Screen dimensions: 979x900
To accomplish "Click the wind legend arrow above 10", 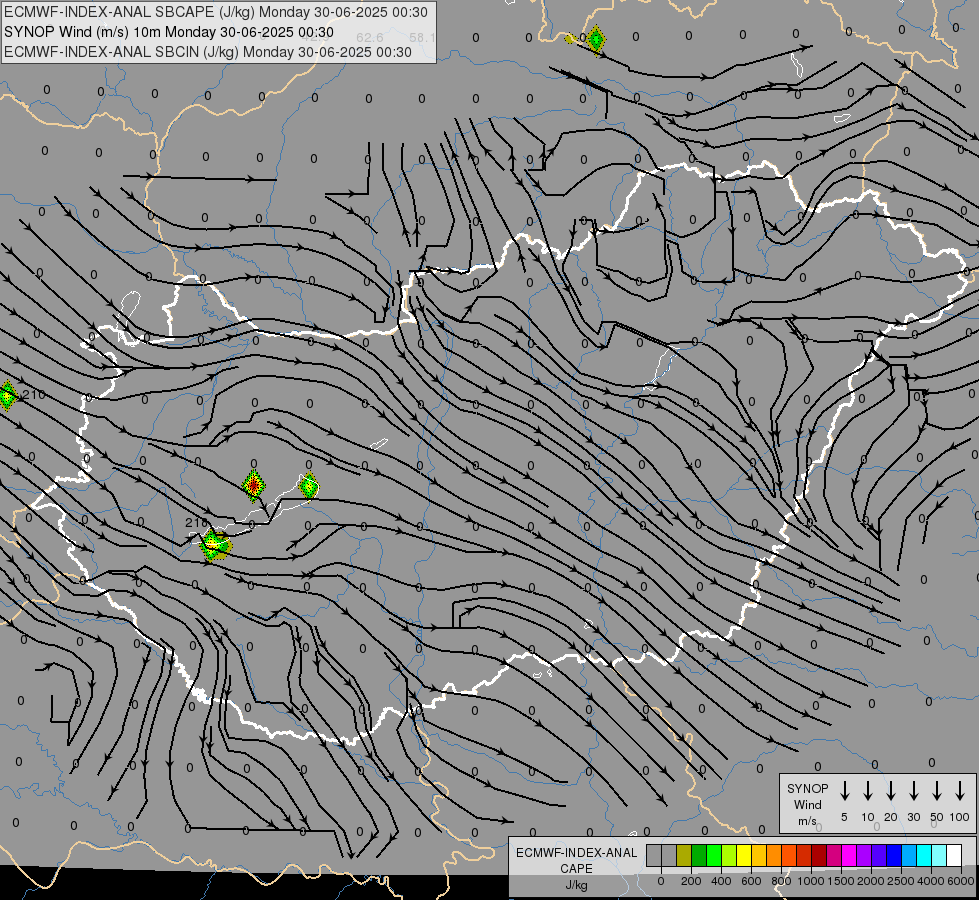I will point(868,791).
